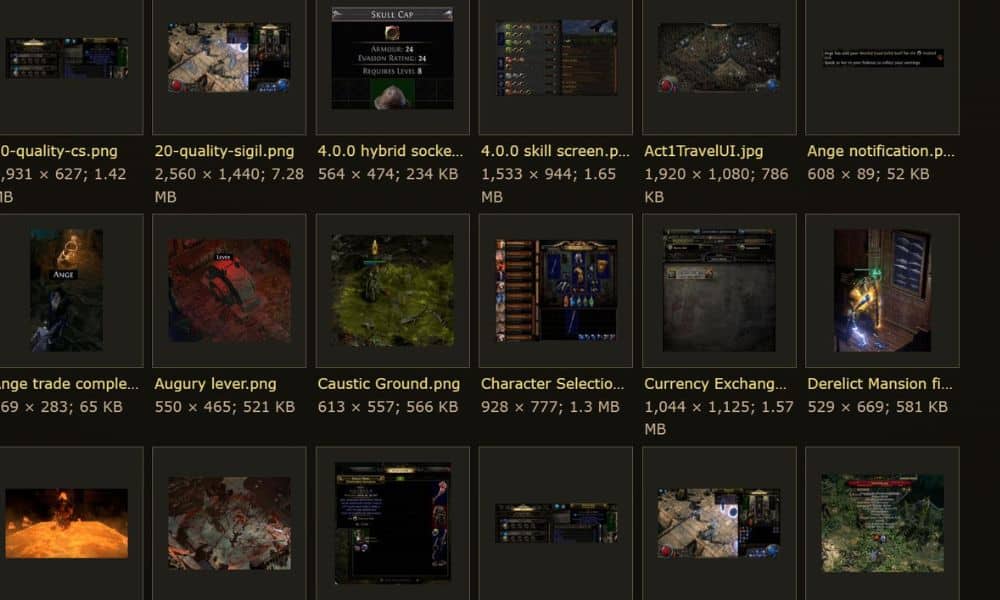Click the Currency Exchange file link
Screen dimensions: 1000x600
coord(715,384)
